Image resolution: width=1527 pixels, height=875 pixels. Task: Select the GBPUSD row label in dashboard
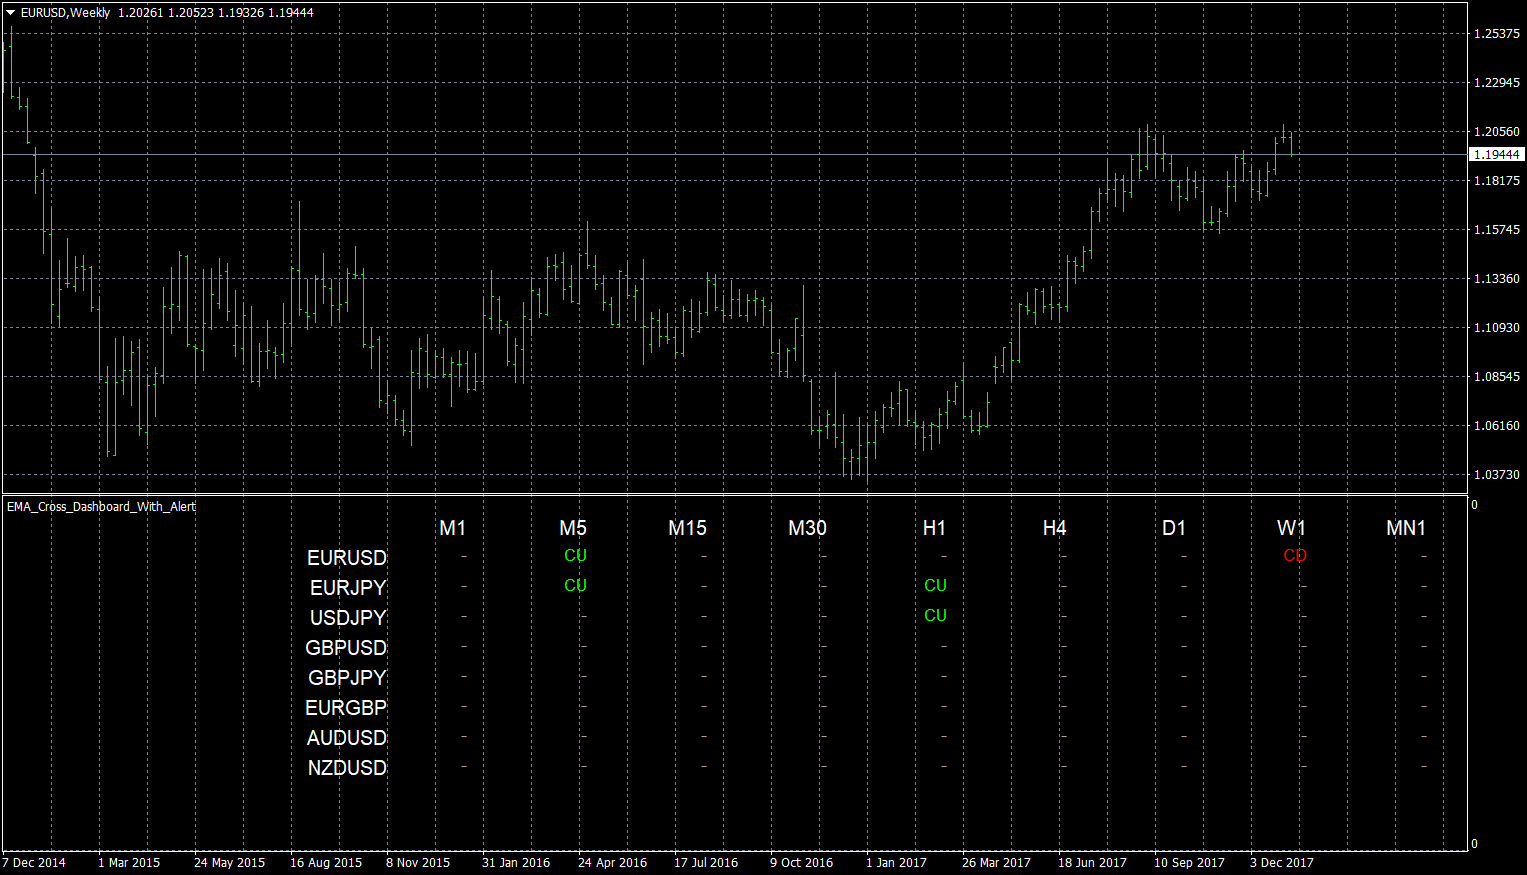pyautogui.click(x=346, y=648)
